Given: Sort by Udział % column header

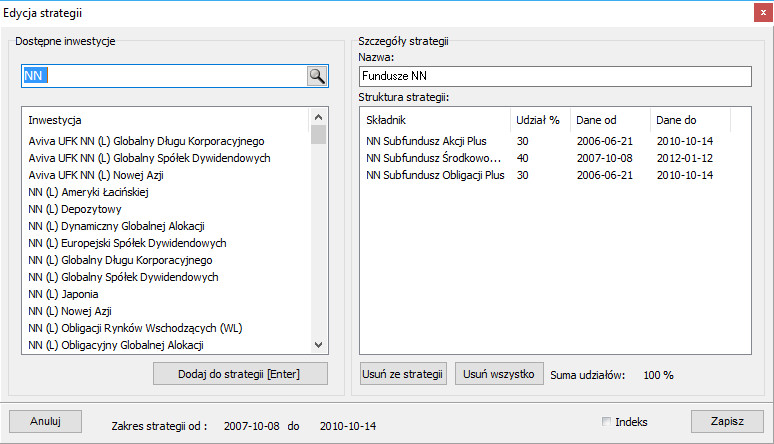Looking at the screenshot, I should [x=539, y=120].
